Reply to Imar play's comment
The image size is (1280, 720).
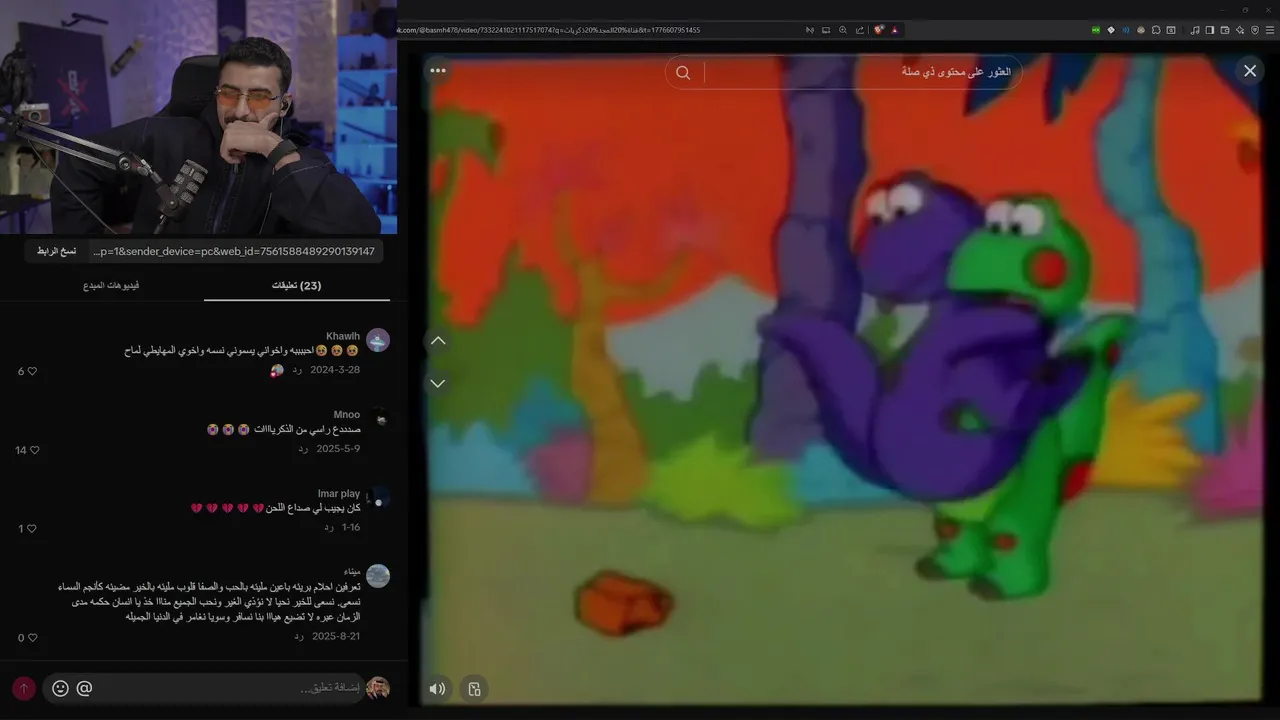[329, 527]
